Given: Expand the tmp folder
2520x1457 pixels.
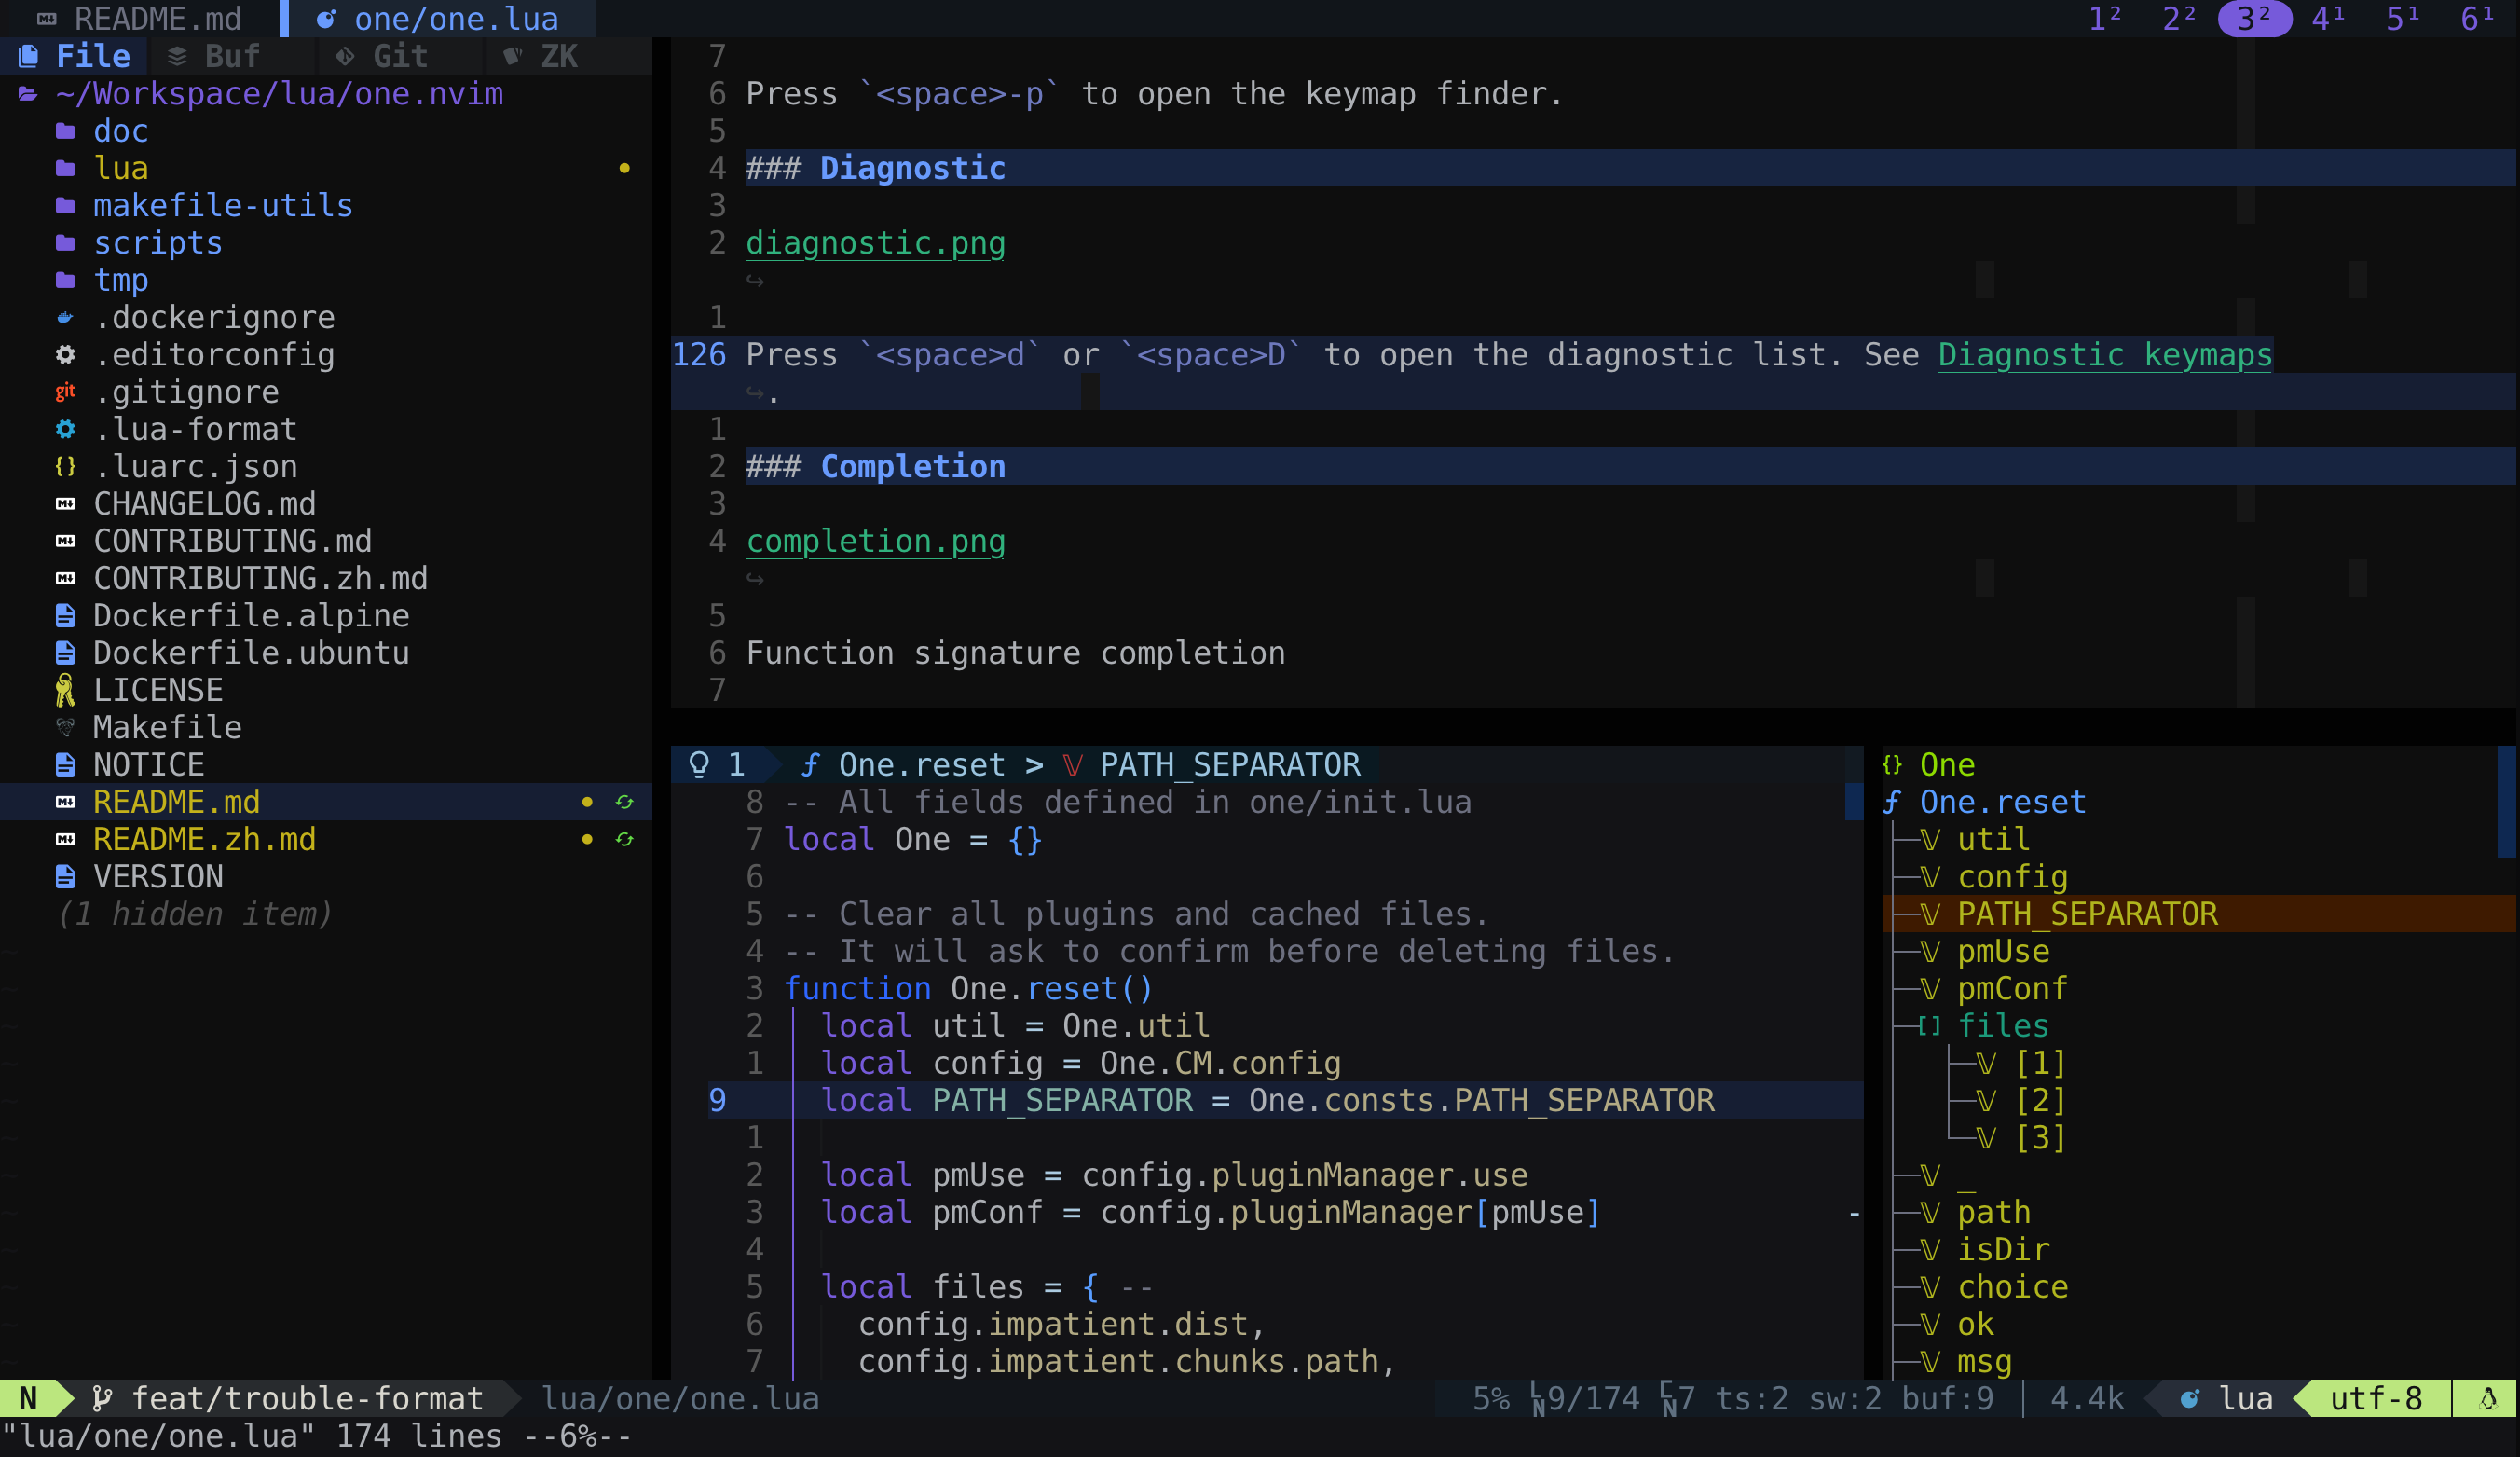Looking at the screenshot, I should click(x=102, y=280).
